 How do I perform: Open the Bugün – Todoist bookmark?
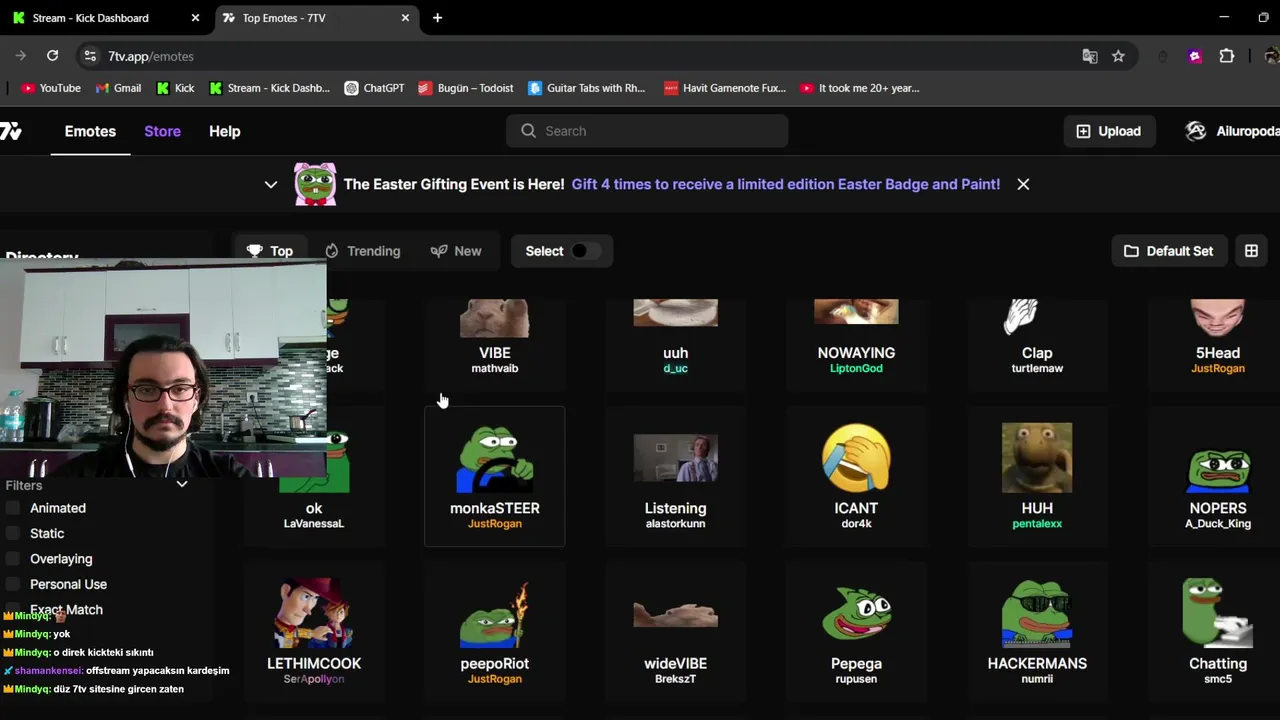tap(465, 88)
